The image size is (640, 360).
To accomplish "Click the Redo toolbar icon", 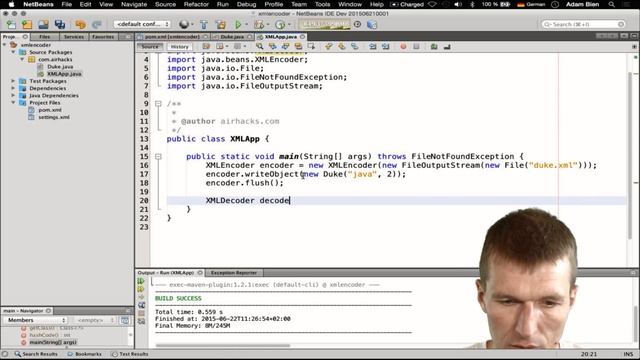I will 96,24.
